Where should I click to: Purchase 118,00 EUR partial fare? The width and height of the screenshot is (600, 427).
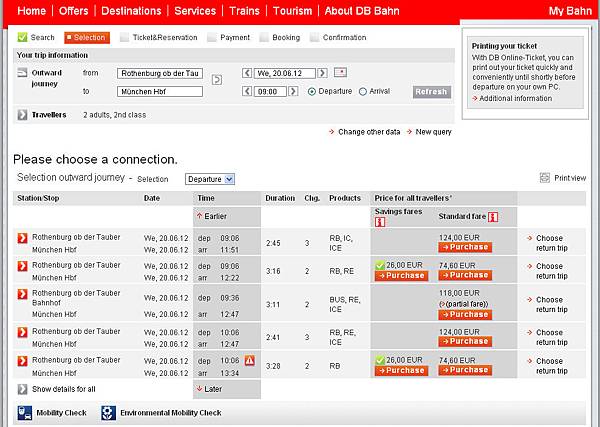tap(465, 315)
